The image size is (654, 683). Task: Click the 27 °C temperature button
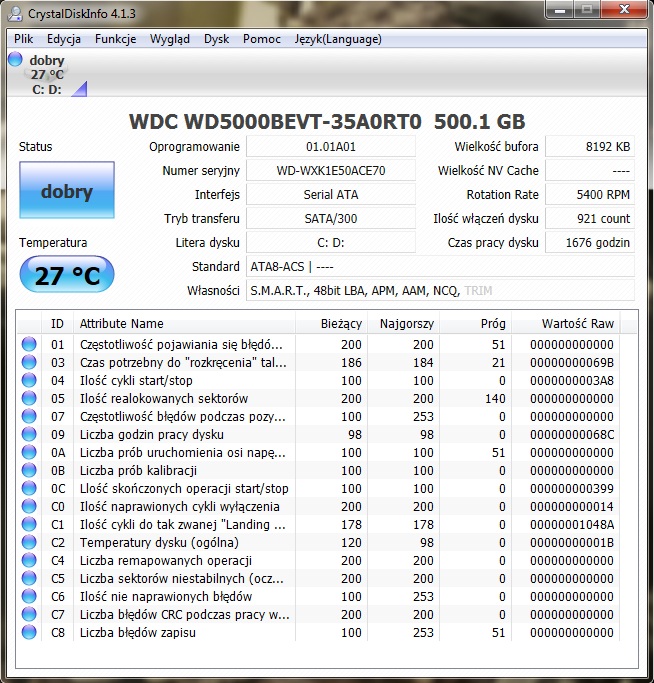(x=67, y=274)
